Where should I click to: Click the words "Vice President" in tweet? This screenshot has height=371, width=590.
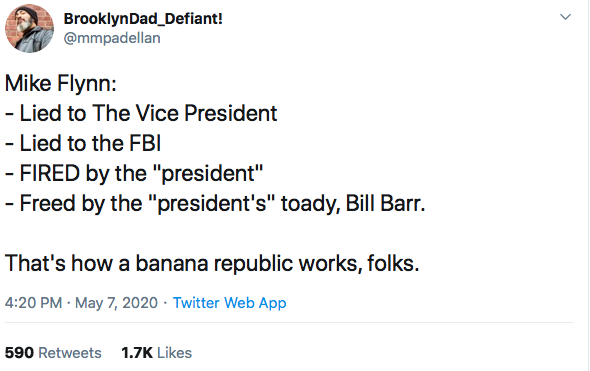[x=206, y=113]
